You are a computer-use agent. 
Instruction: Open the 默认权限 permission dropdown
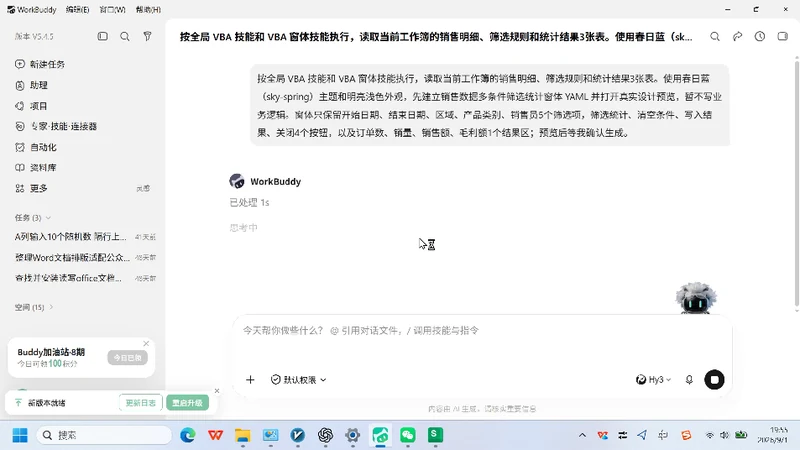click(x=298, y=380)
